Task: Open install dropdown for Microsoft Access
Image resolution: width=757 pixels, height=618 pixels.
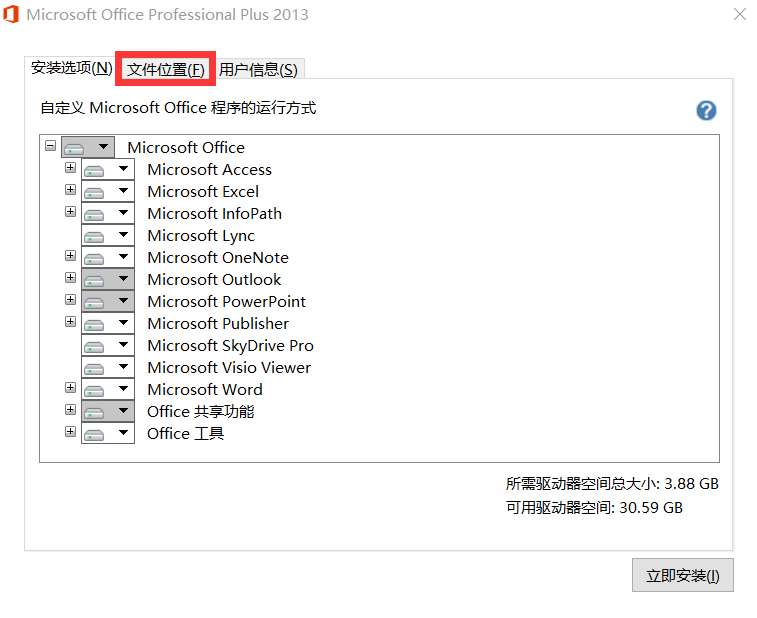Action: [108, 169]
